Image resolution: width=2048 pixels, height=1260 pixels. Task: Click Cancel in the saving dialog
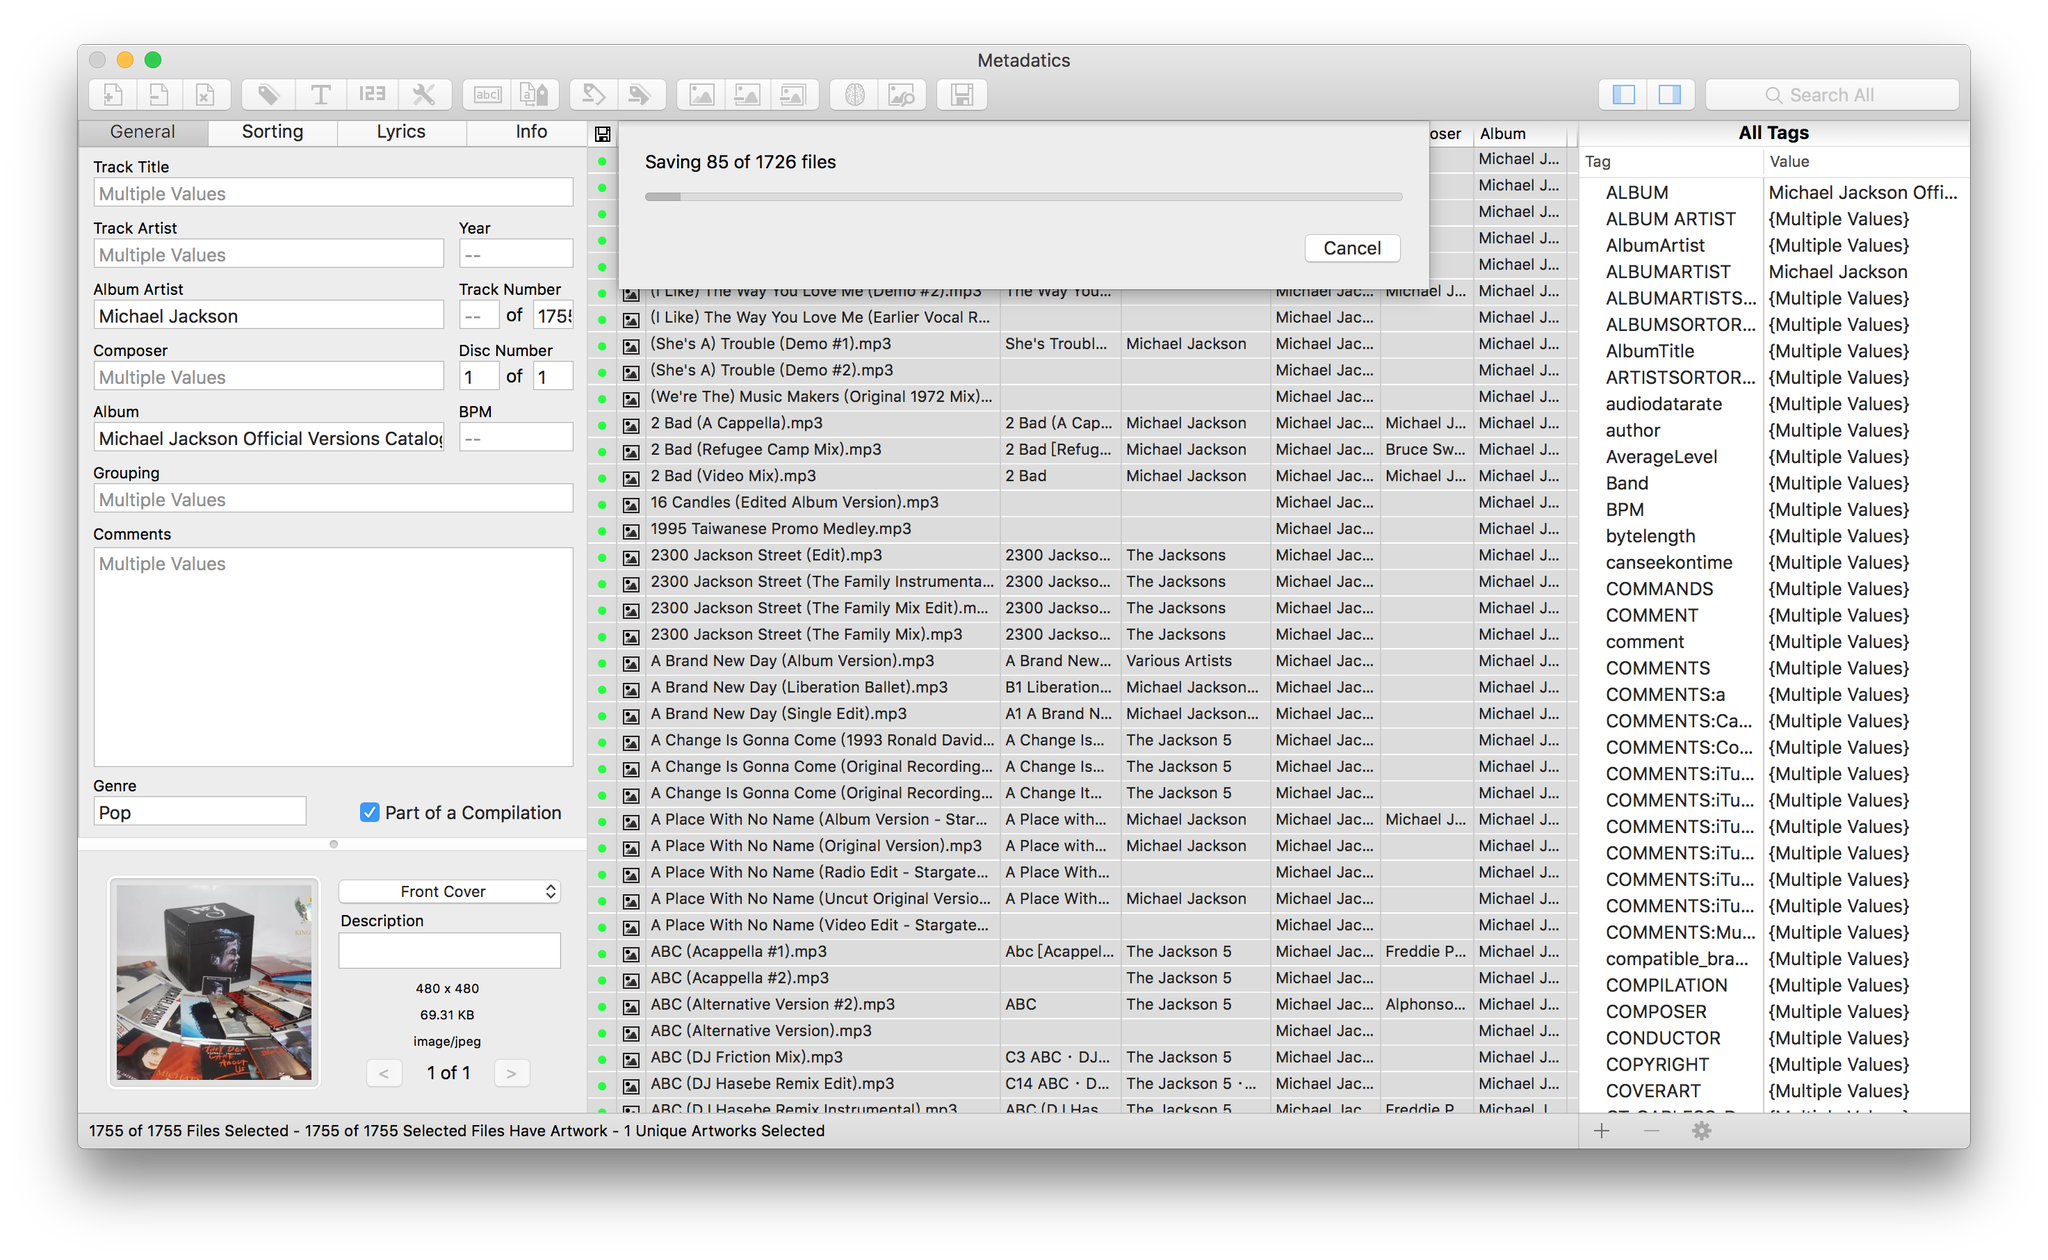(1352, 248)
